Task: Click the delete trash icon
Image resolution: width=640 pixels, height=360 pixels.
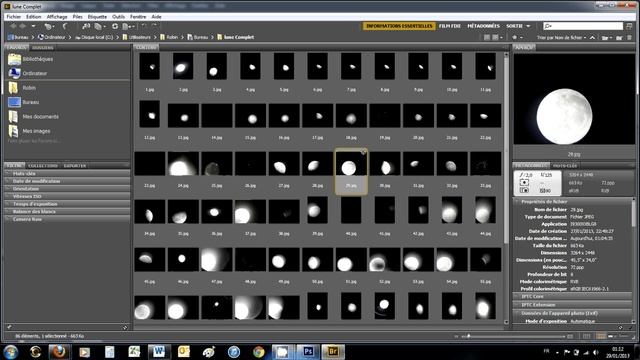Action: pos(629,37)
